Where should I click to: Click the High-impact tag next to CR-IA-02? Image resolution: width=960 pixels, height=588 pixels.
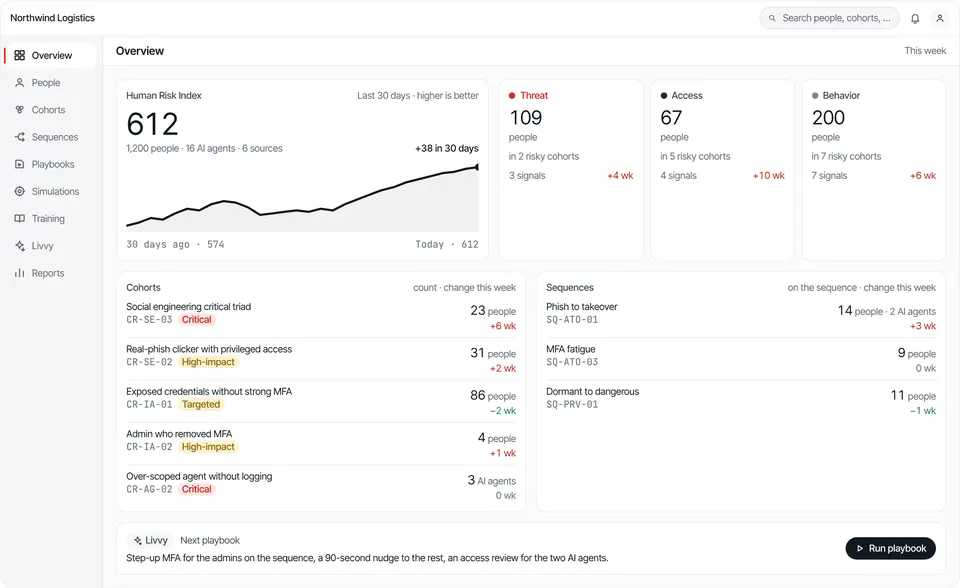click(x=208, y=447)
